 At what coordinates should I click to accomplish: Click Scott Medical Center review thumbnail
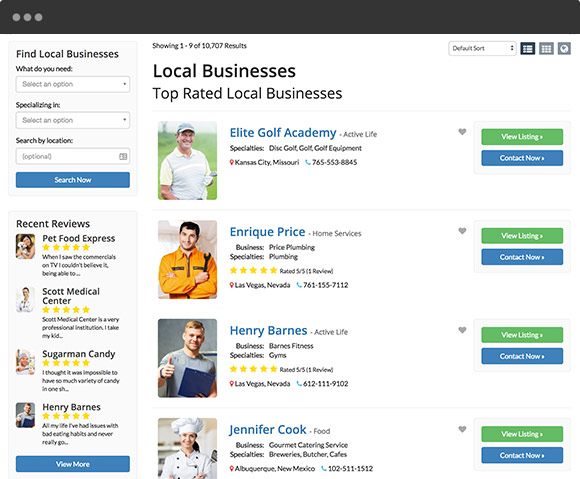point(26,300)
